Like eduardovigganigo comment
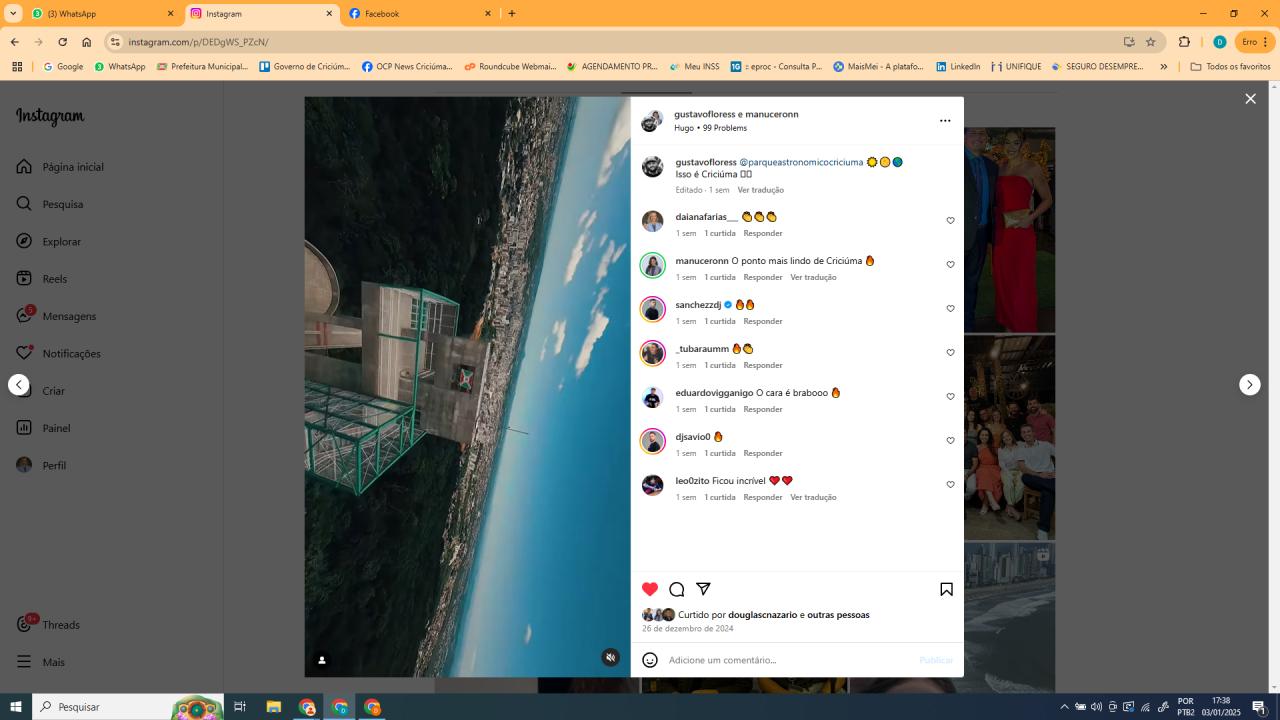 (950, 397)
